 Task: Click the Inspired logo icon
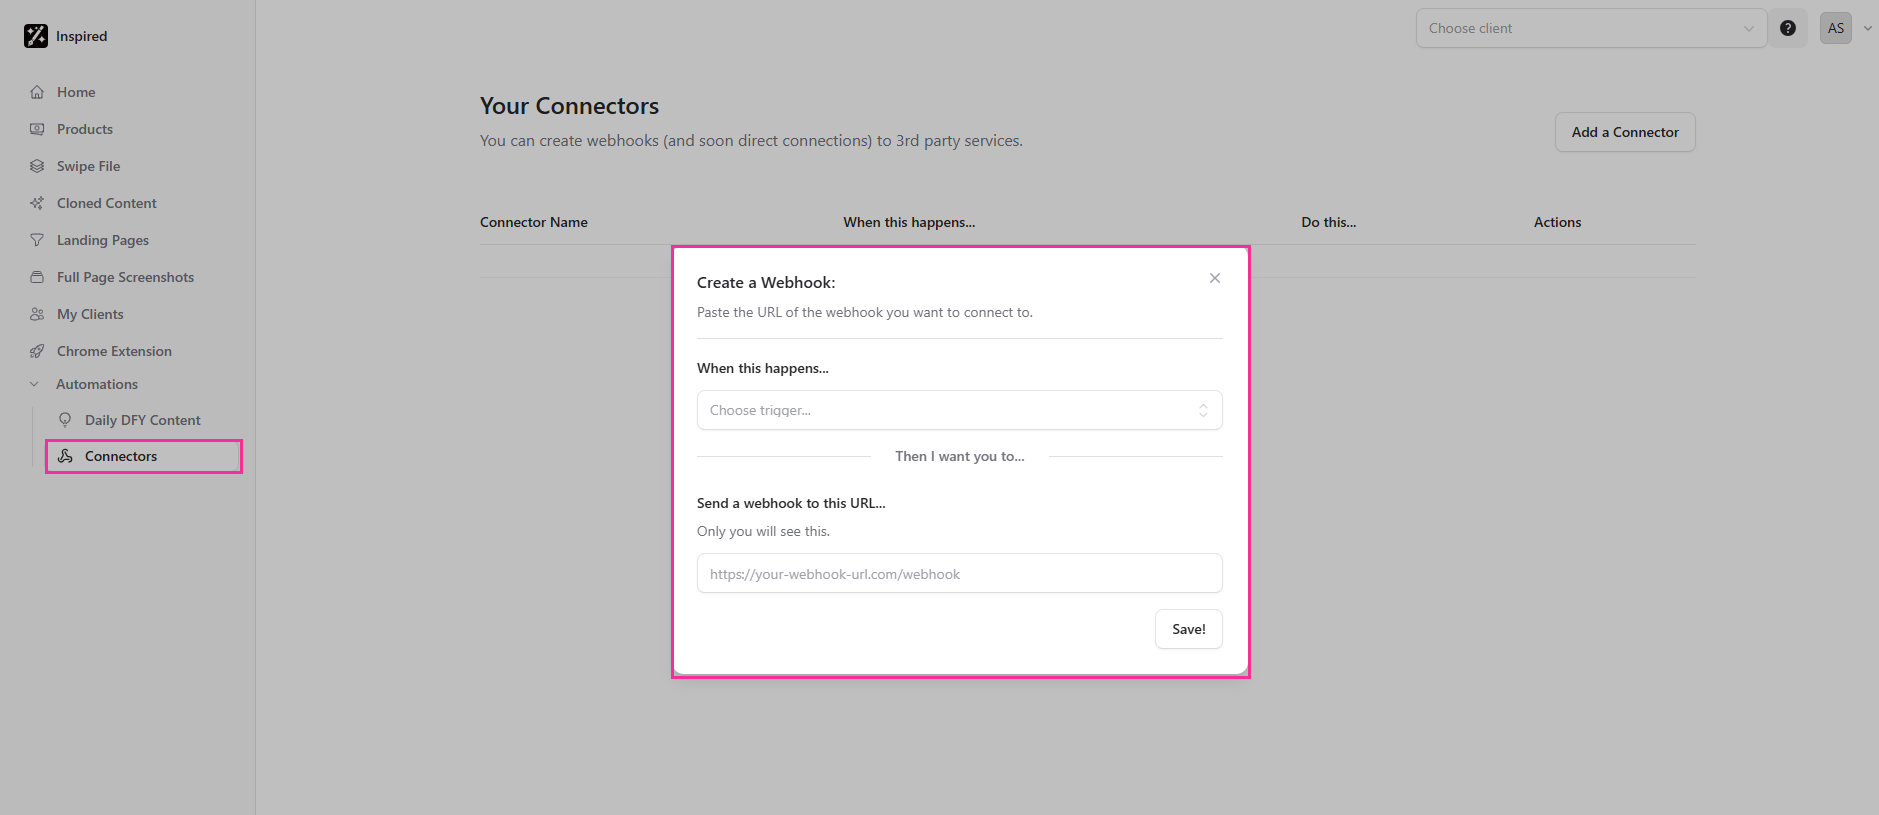click(36, 36)
